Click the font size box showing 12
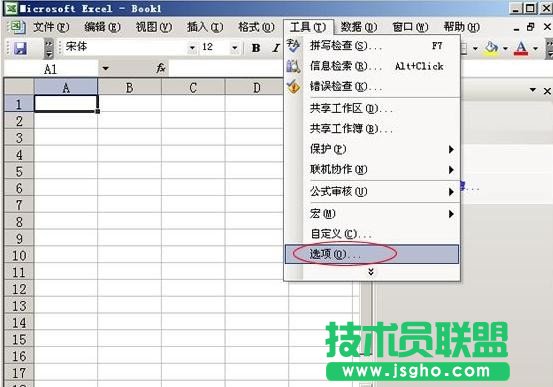Viewport: 553px width, 387px height. coord(214,47)
